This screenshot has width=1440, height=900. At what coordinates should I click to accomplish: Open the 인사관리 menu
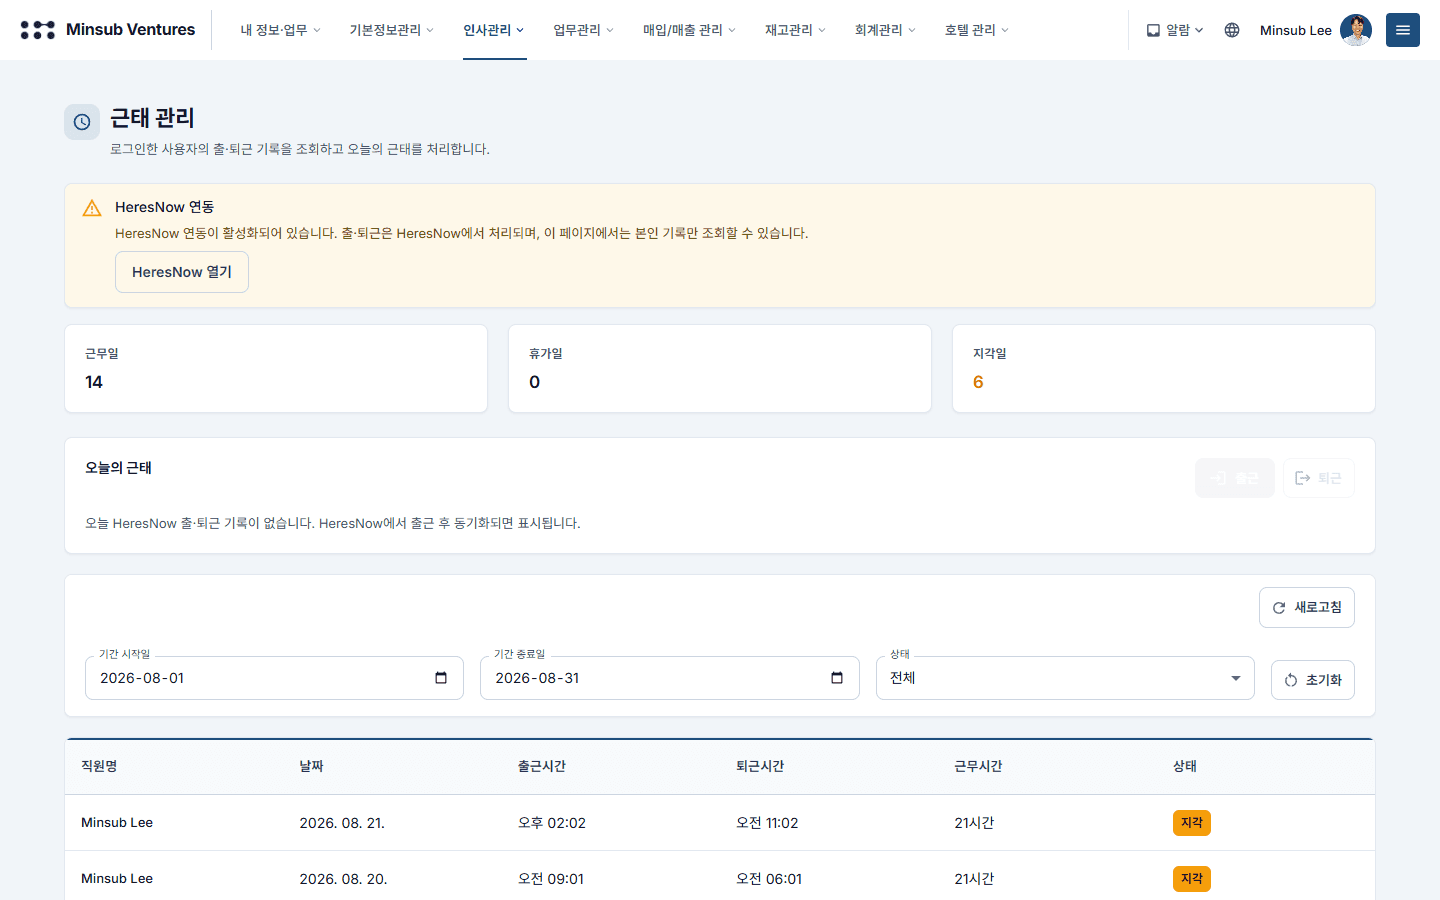(x=494, y=30)
